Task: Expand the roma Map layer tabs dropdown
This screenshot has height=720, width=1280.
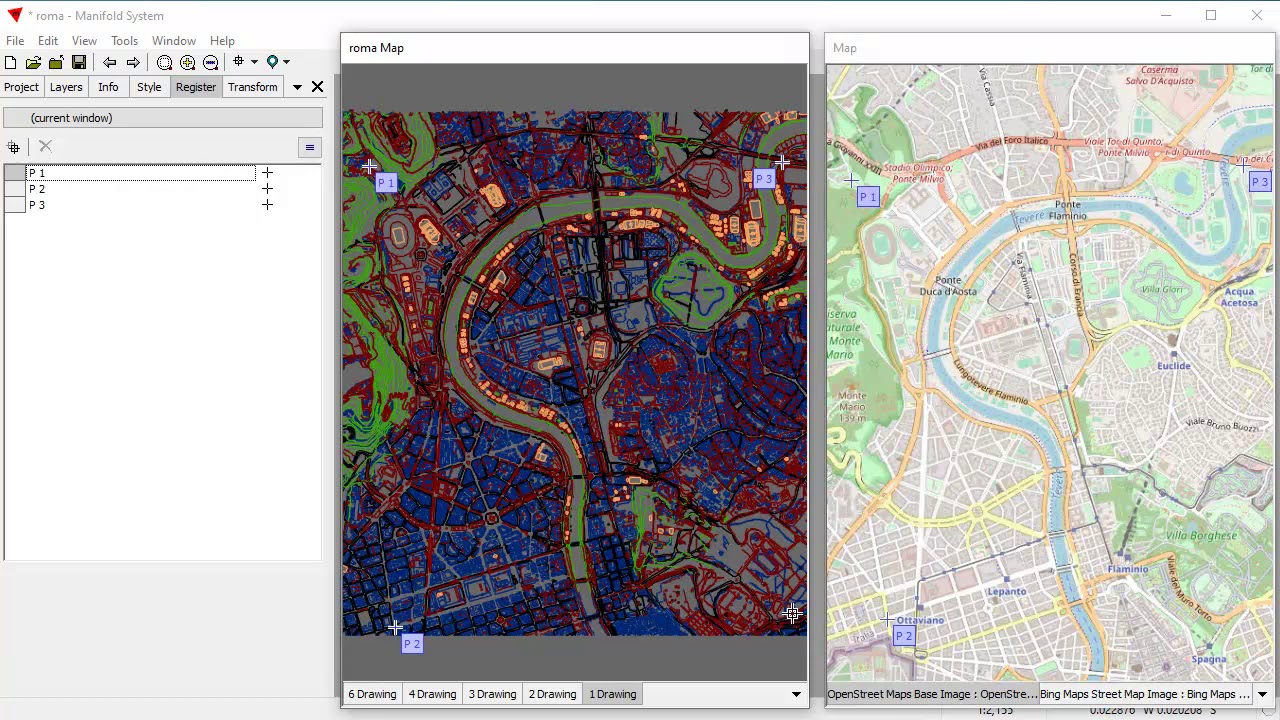Action: [796, 694]
